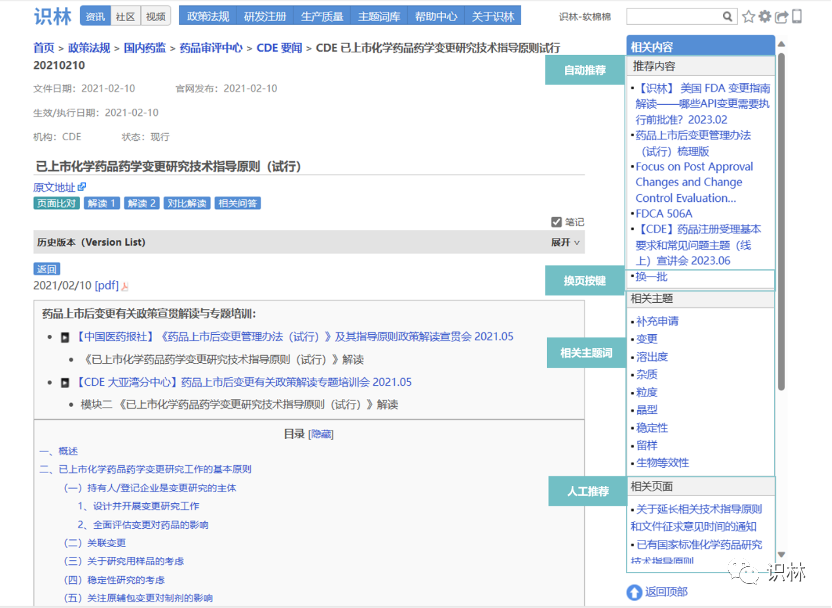Click sidebar scroll-down arrow
832x608 pixels.
click(x=781, y=554)
